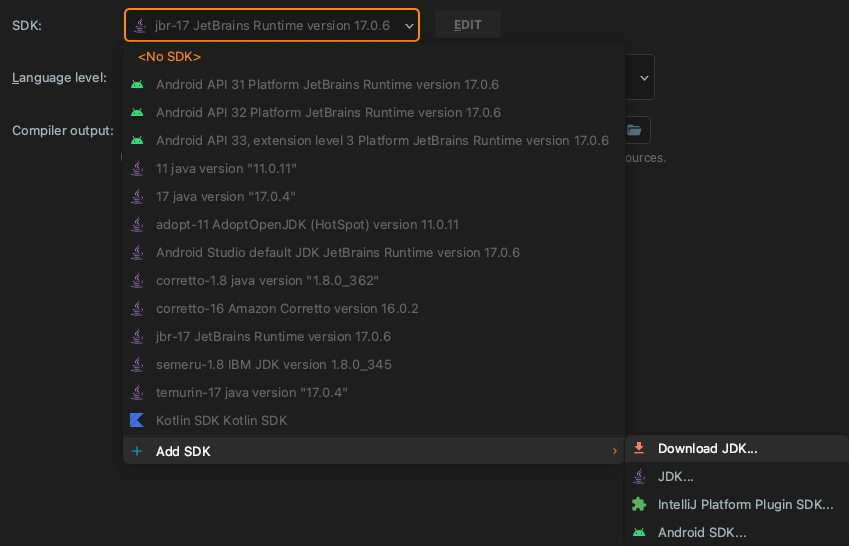
Task: Choose Kotlin SDK entry
Action: pos(374,421)
